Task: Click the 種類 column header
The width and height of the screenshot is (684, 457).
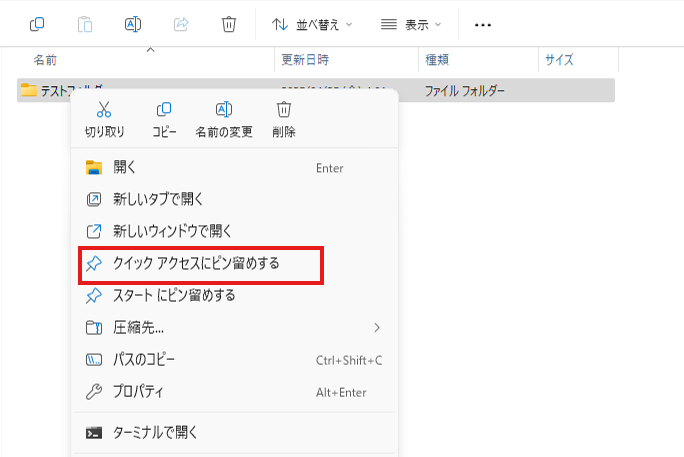Action: 438,61
